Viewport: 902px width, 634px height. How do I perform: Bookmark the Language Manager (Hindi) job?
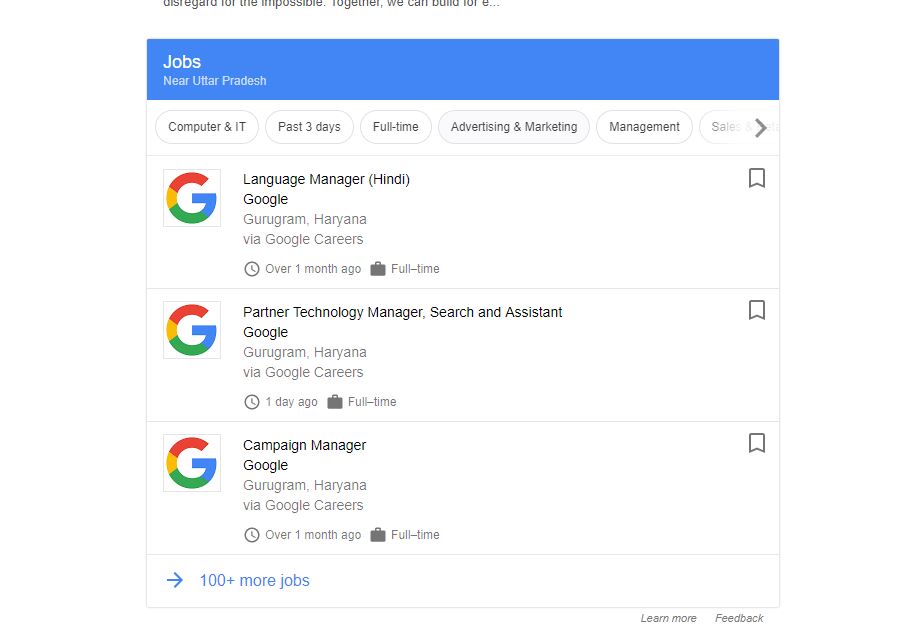point(756,178)
